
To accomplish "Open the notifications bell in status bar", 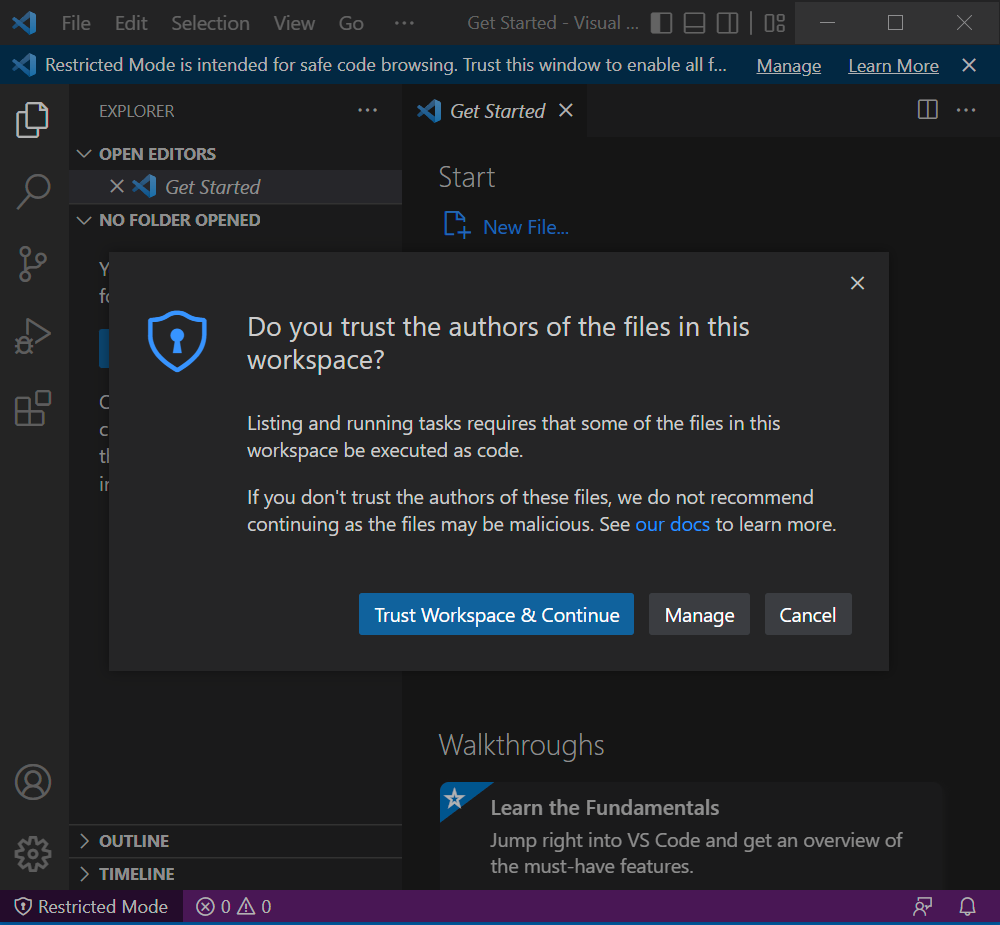I will coord(966,906).
